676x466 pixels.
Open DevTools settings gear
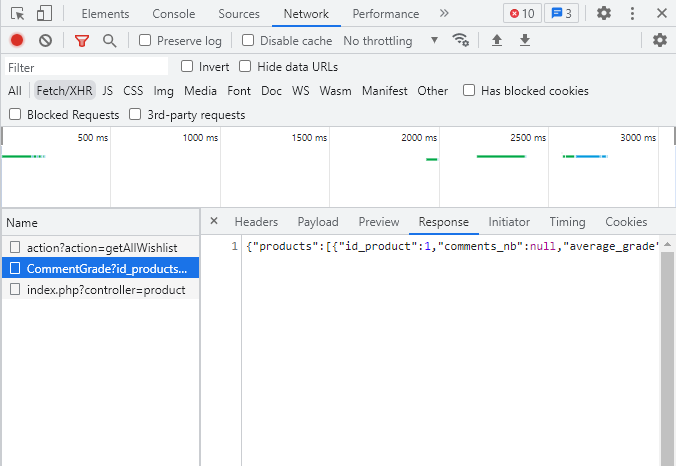tap(604, 14)
